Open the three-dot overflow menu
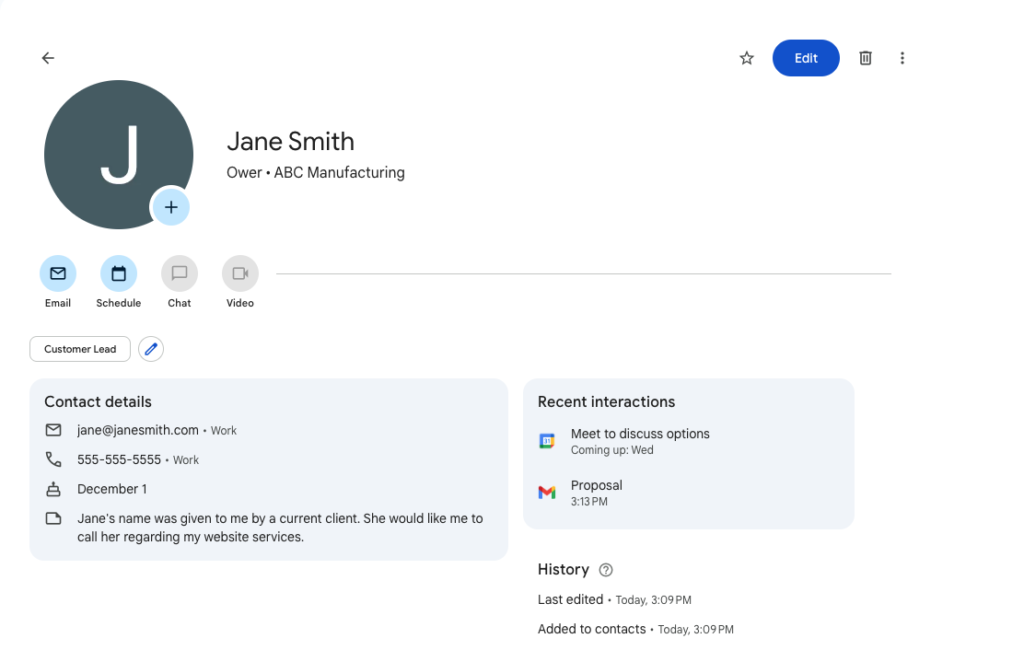Viewport: 1024px width, 650px height. [x=902, y=57]
